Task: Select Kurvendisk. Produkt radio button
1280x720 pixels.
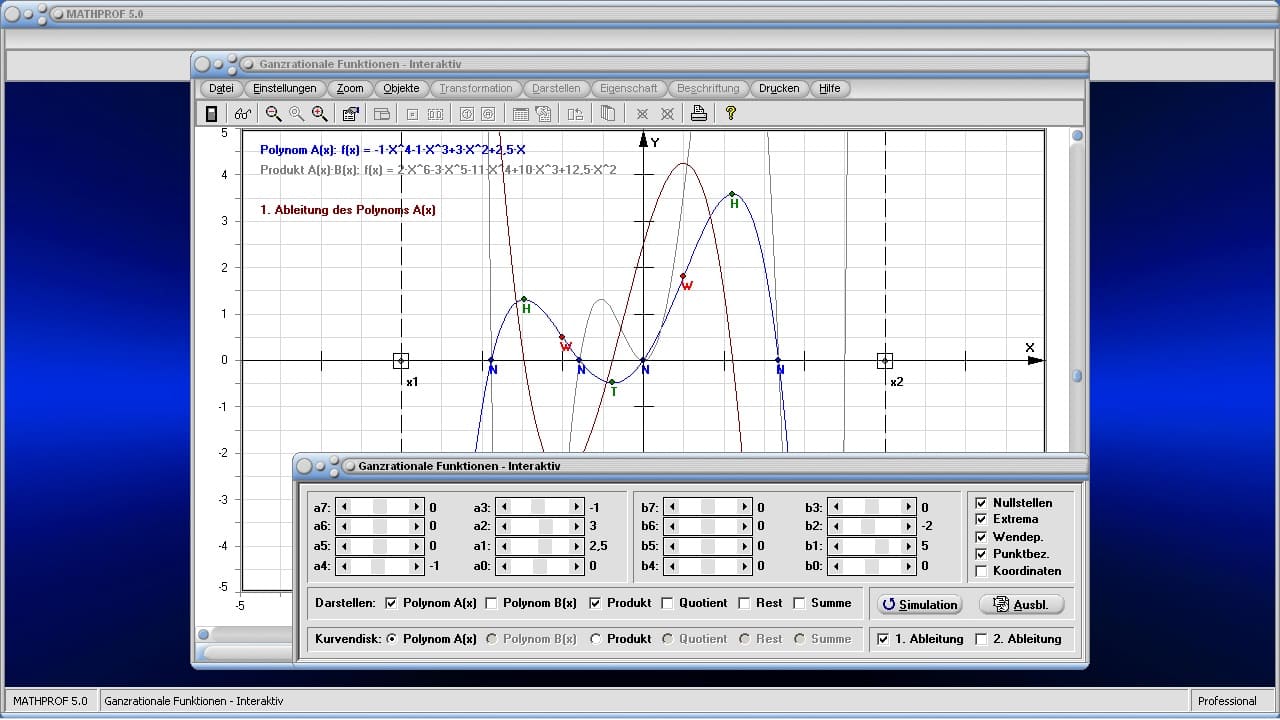Action: point(595,639)
